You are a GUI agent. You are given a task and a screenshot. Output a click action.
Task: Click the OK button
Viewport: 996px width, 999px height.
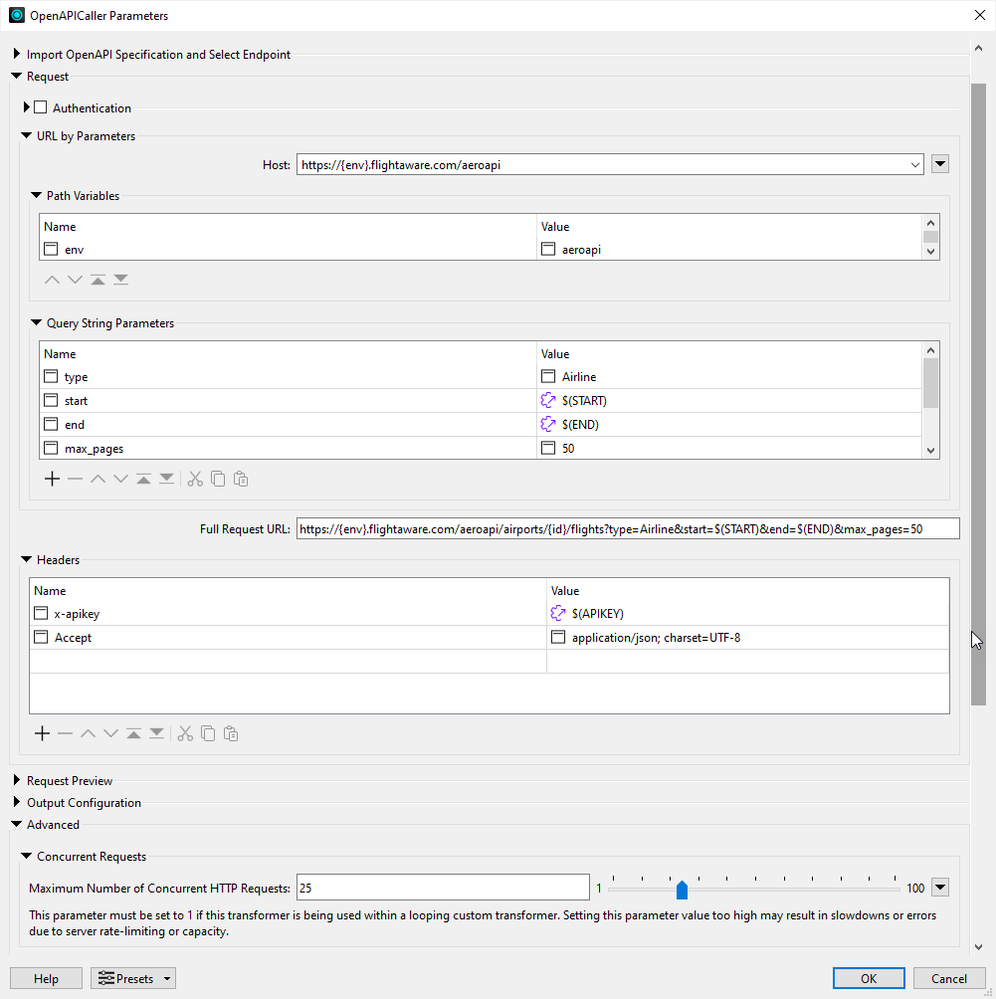pos(868,979)
